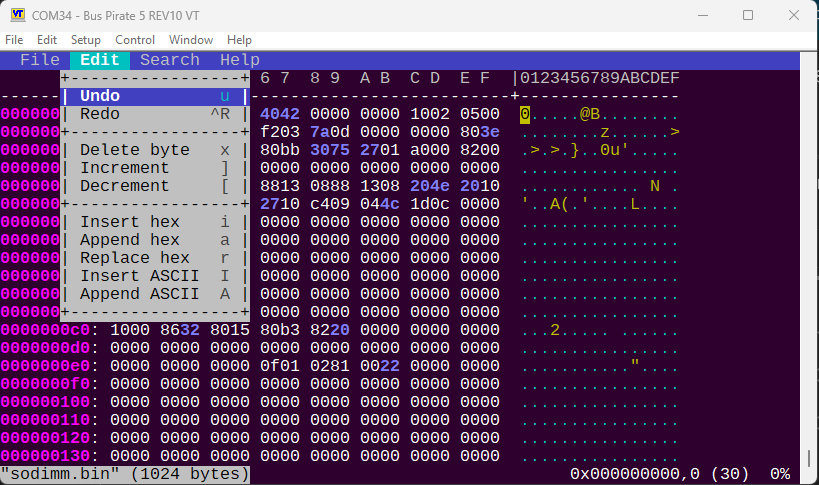Open the Control menu

pos(135,40)
